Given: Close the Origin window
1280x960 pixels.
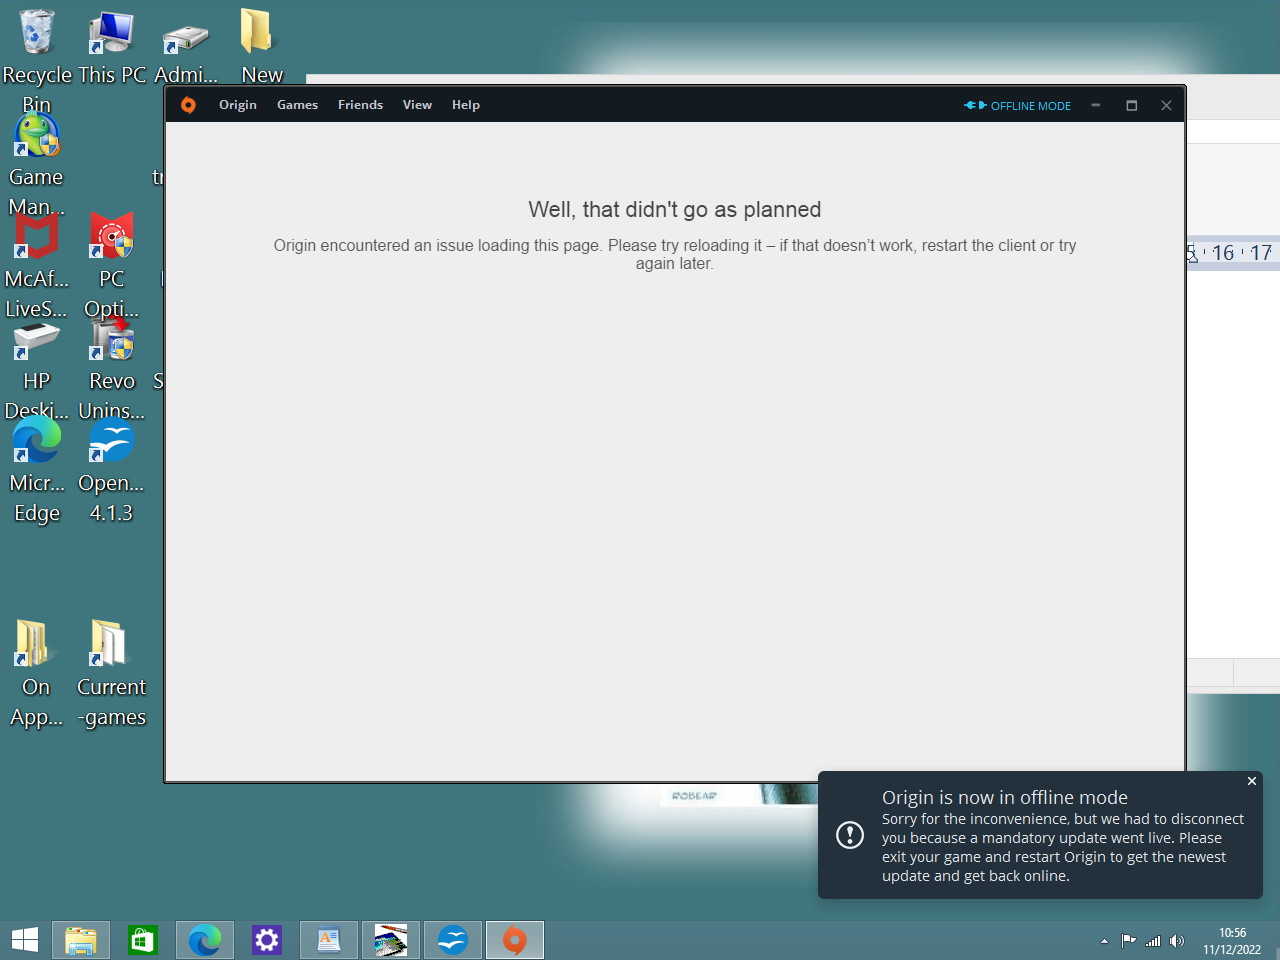Looking at the screenshot, I should coord(1166,105).
